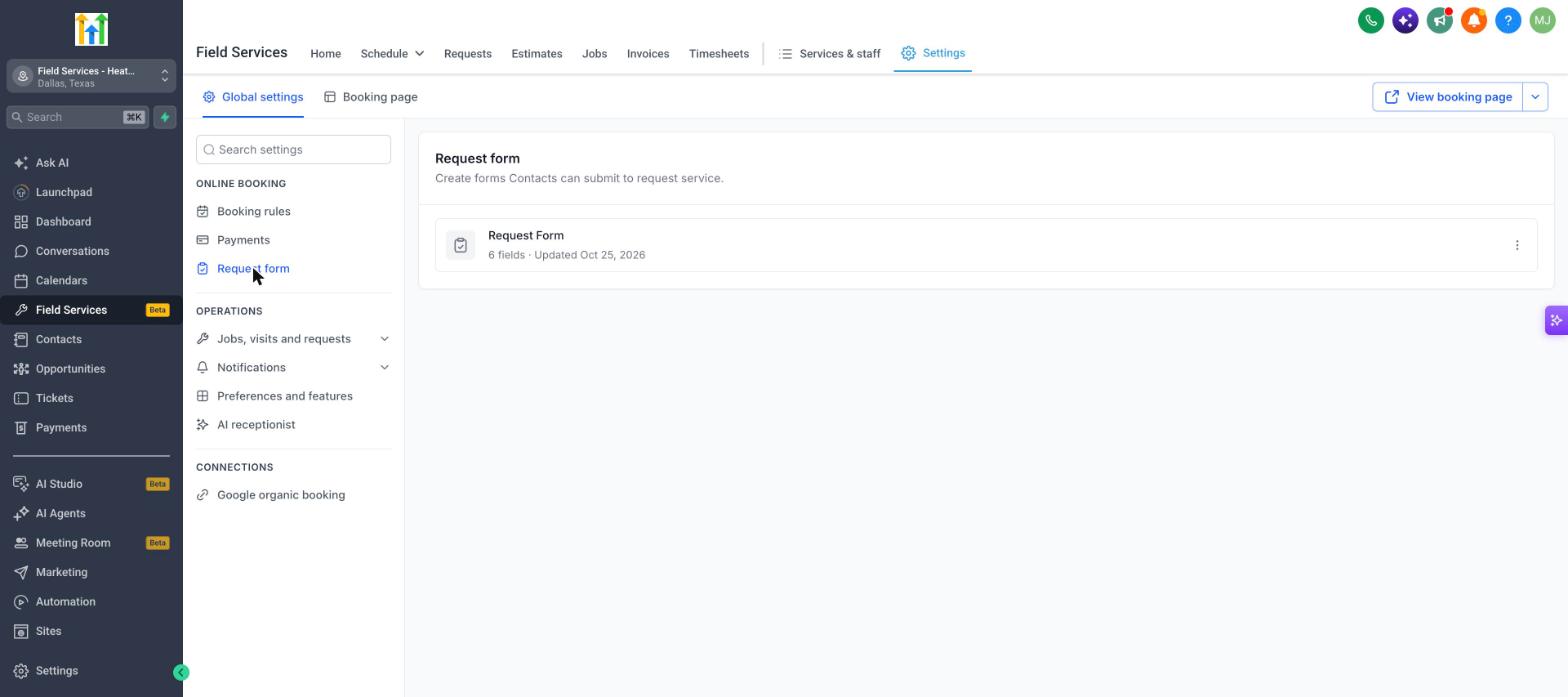1568x697 pixels.
Task: Expand the Jobs, visits and requests section
Action: [293, 339]
